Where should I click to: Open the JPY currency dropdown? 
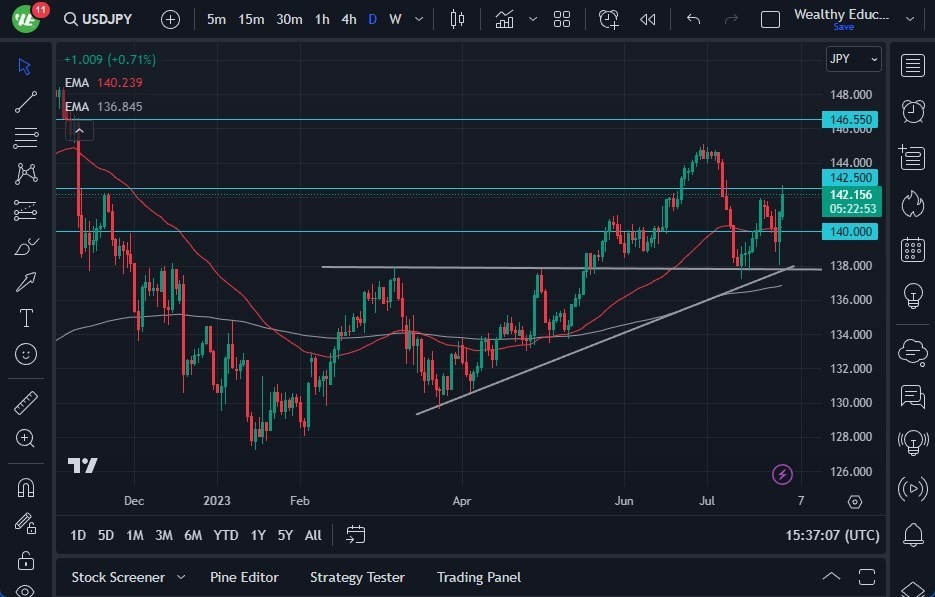[853, 59]
